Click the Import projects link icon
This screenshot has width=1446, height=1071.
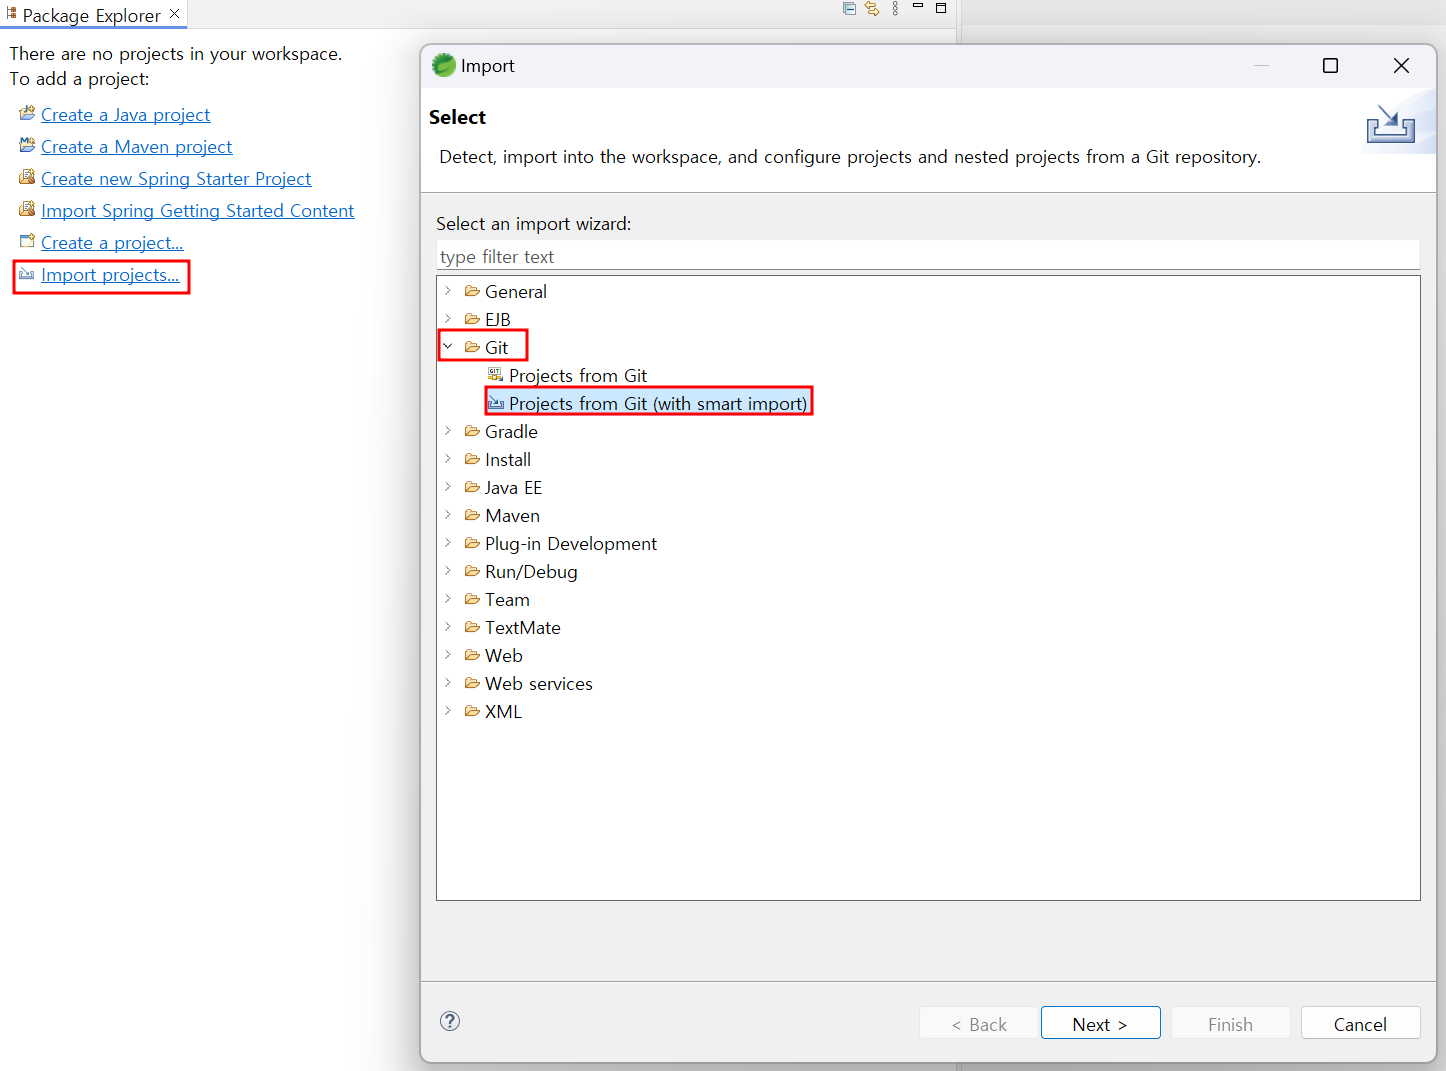point(27,274)
